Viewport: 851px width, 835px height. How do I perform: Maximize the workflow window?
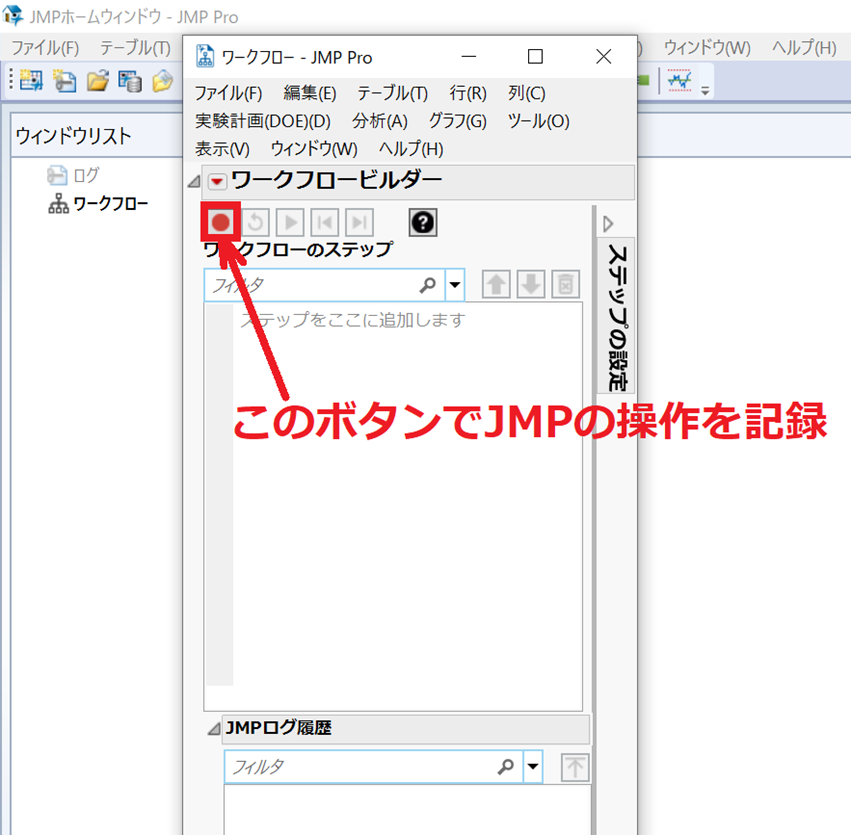(x=535, y=56)
